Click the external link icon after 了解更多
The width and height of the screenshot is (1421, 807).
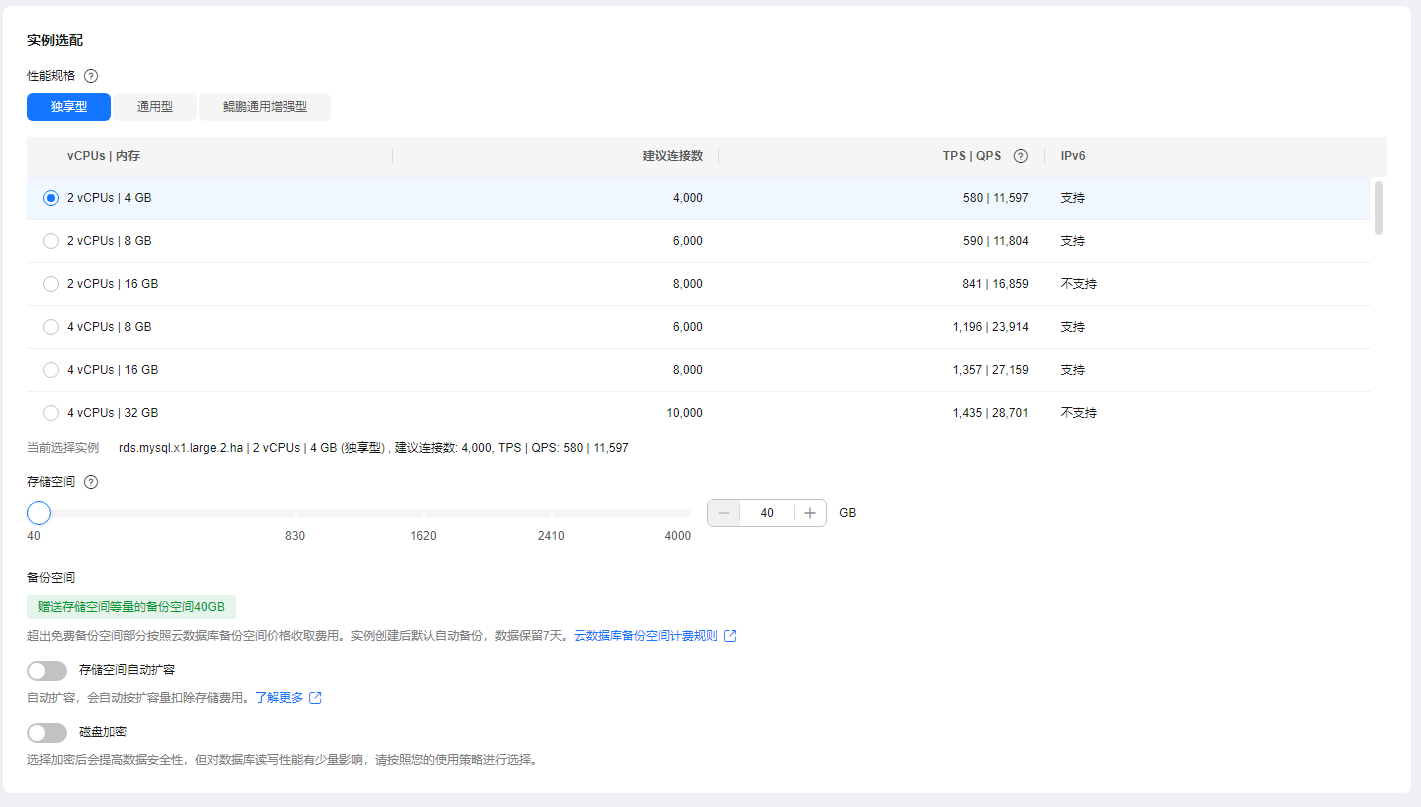click(x=316, y=698)
